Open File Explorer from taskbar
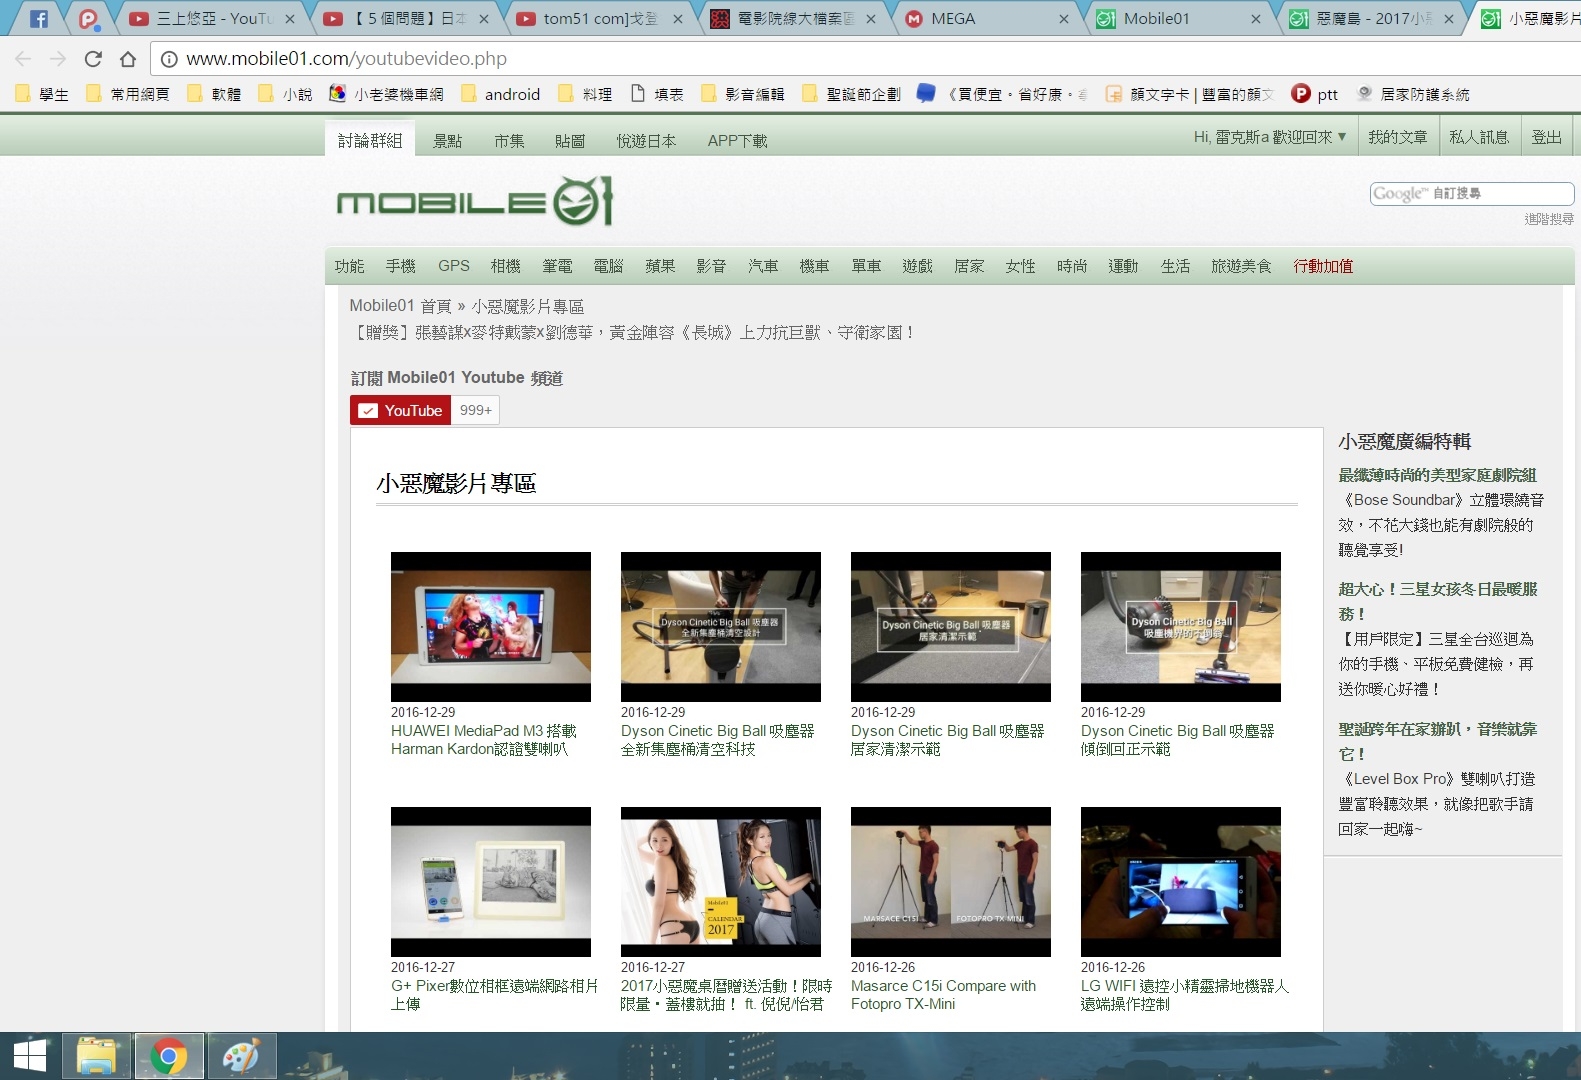Screen dimensions: 1581x1080 96,1056
